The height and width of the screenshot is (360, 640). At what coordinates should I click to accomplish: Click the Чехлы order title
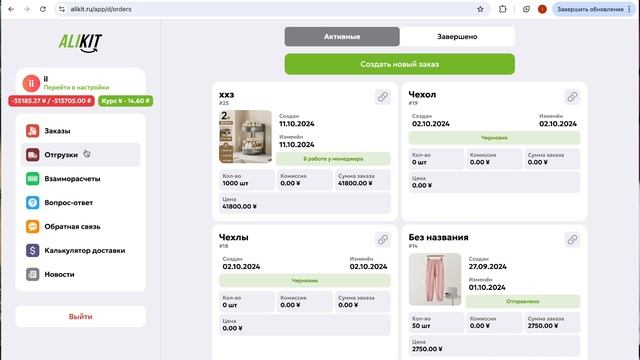233,237
